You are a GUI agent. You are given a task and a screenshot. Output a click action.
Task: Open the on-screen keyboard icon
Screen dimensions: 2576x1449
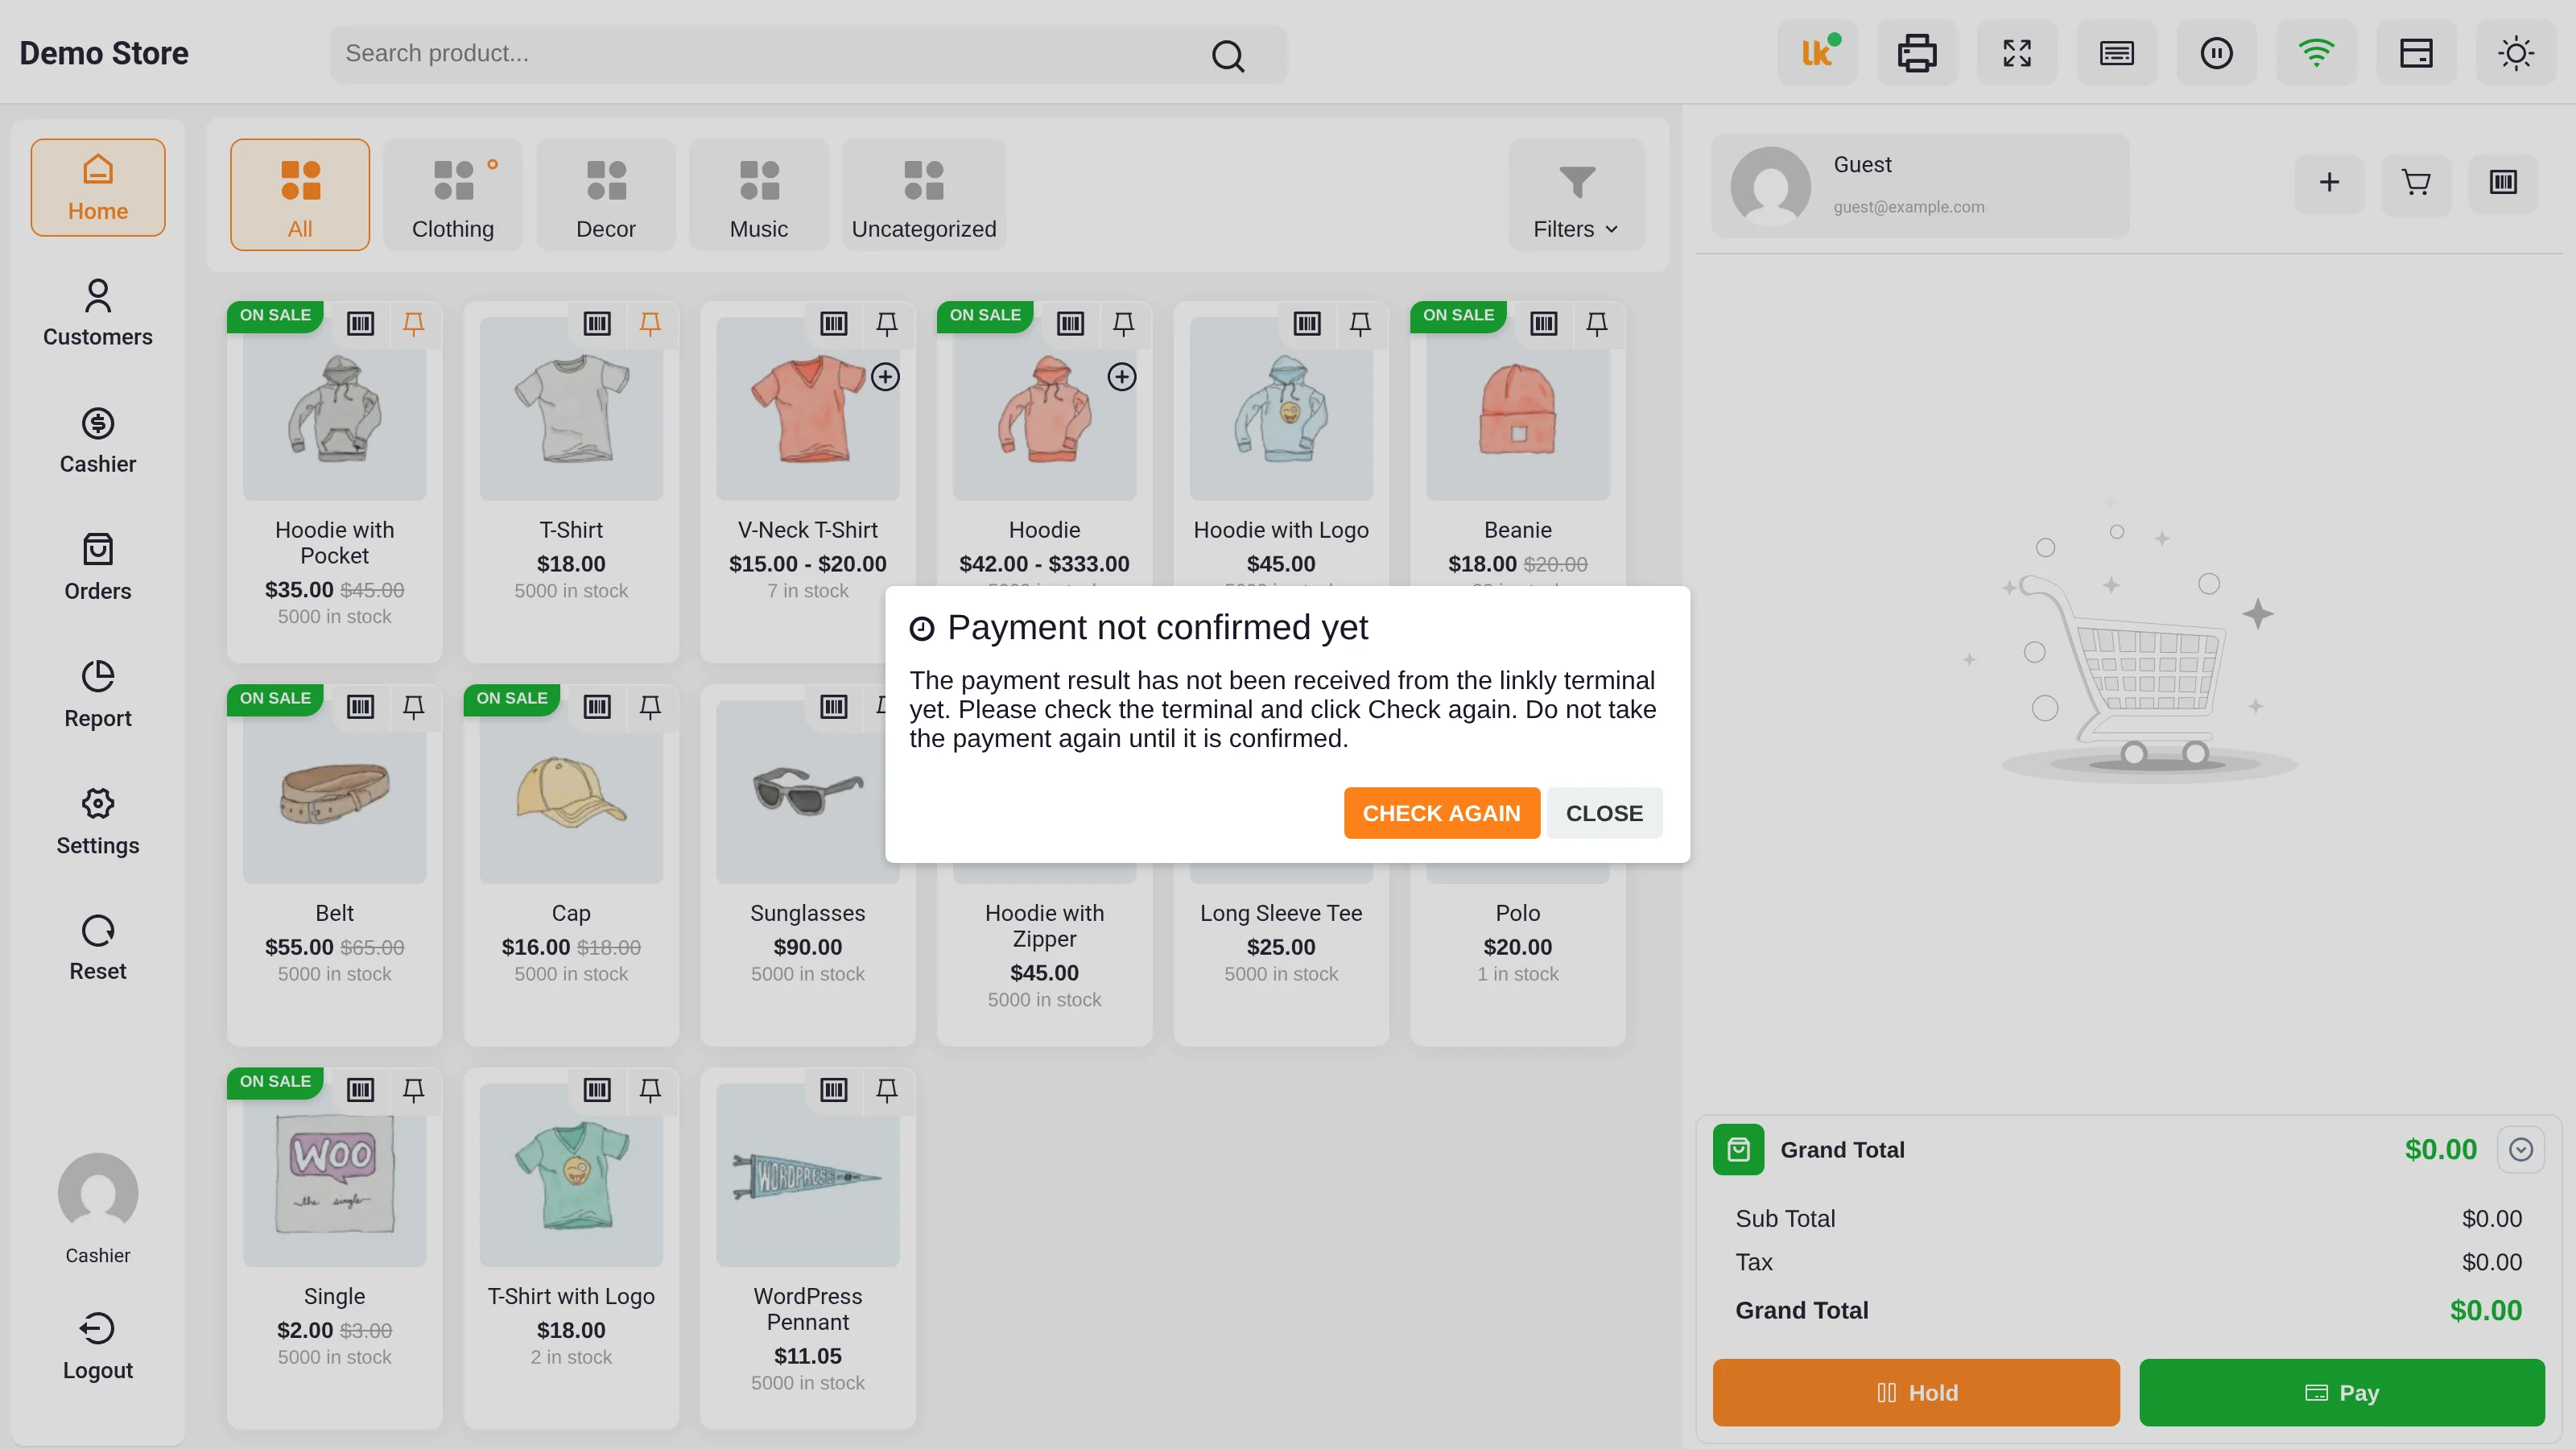point(2117,53)
